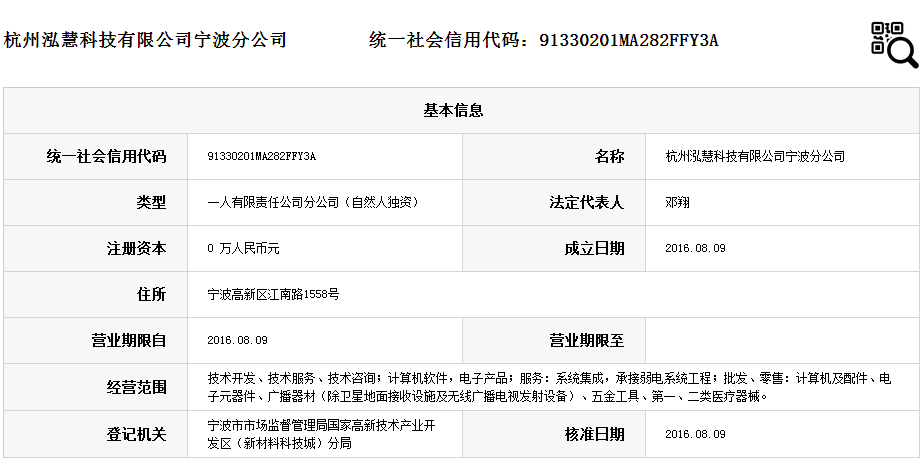Select the business scope description text
Viewport: 924px width, 462px height.
pyautogui.click(x=549, y=387)
